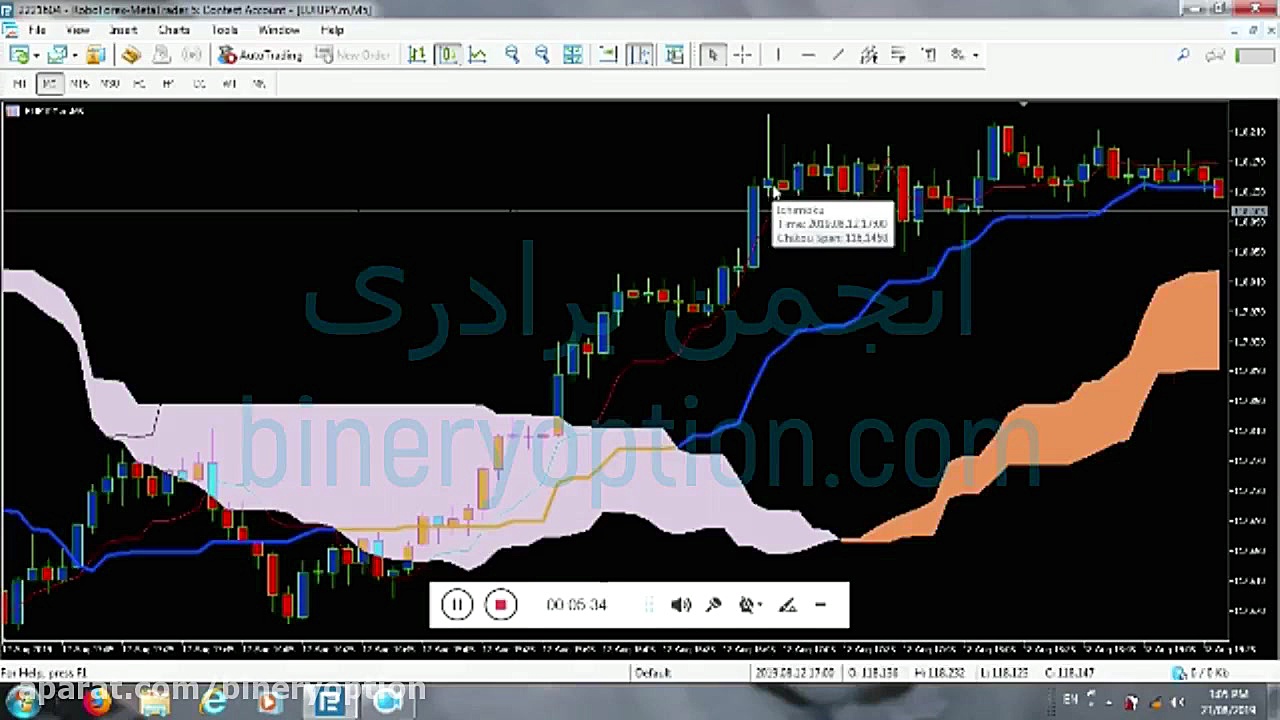This screenshot has height=720, width=1280.
Task: Switch to M30 timeframe
Action: point(109,84)
